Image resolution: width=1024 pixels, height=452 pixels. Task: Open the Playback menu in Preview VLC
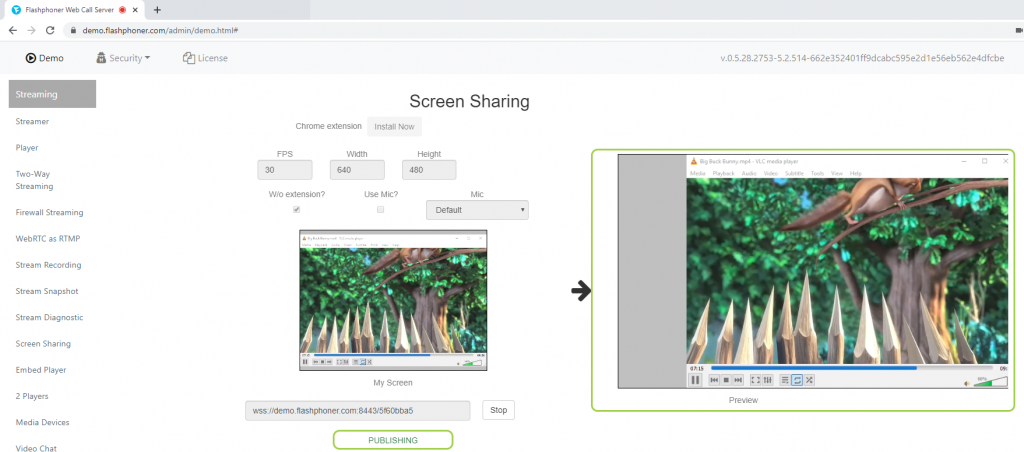point(724,173)
